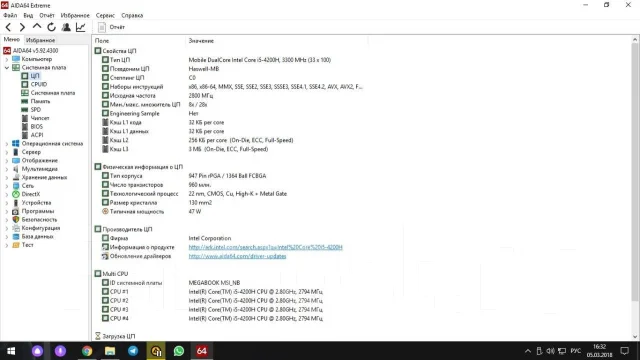Show hidden tray icons chevron
Viewport: 640px width, 360px height.
528,351
